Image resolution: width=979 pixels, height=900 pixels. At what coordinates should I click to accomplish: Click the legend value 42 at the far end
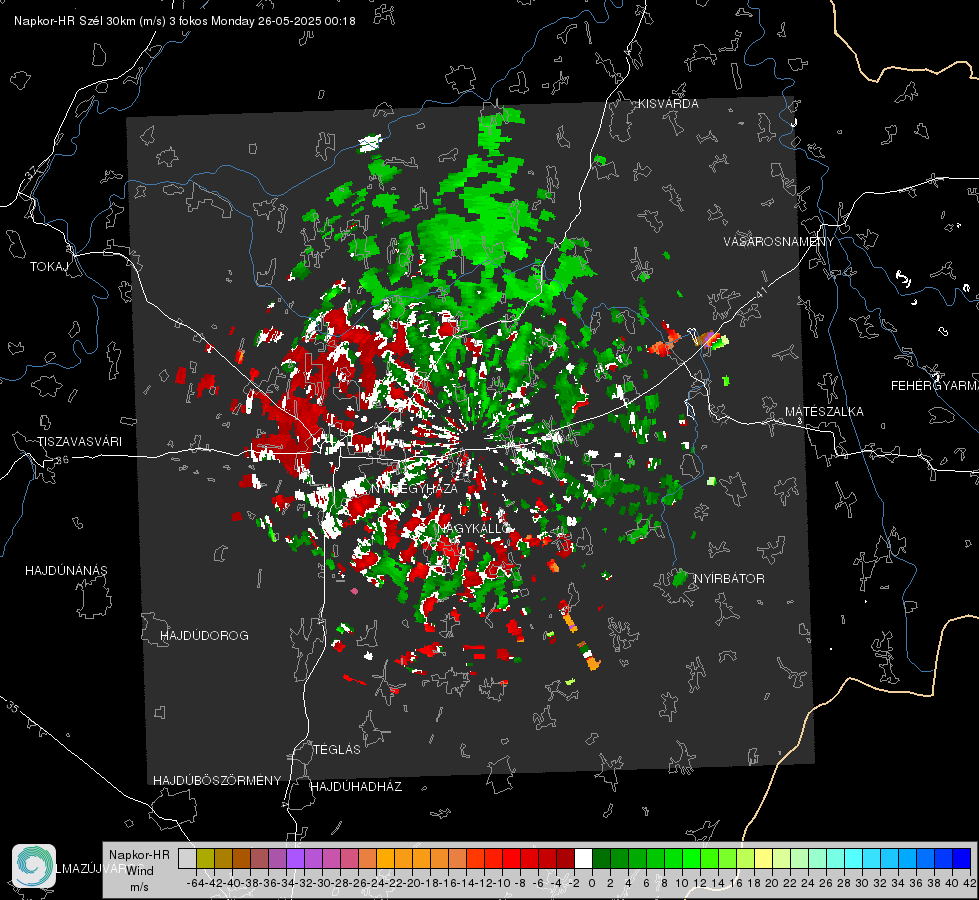point(970,883)
